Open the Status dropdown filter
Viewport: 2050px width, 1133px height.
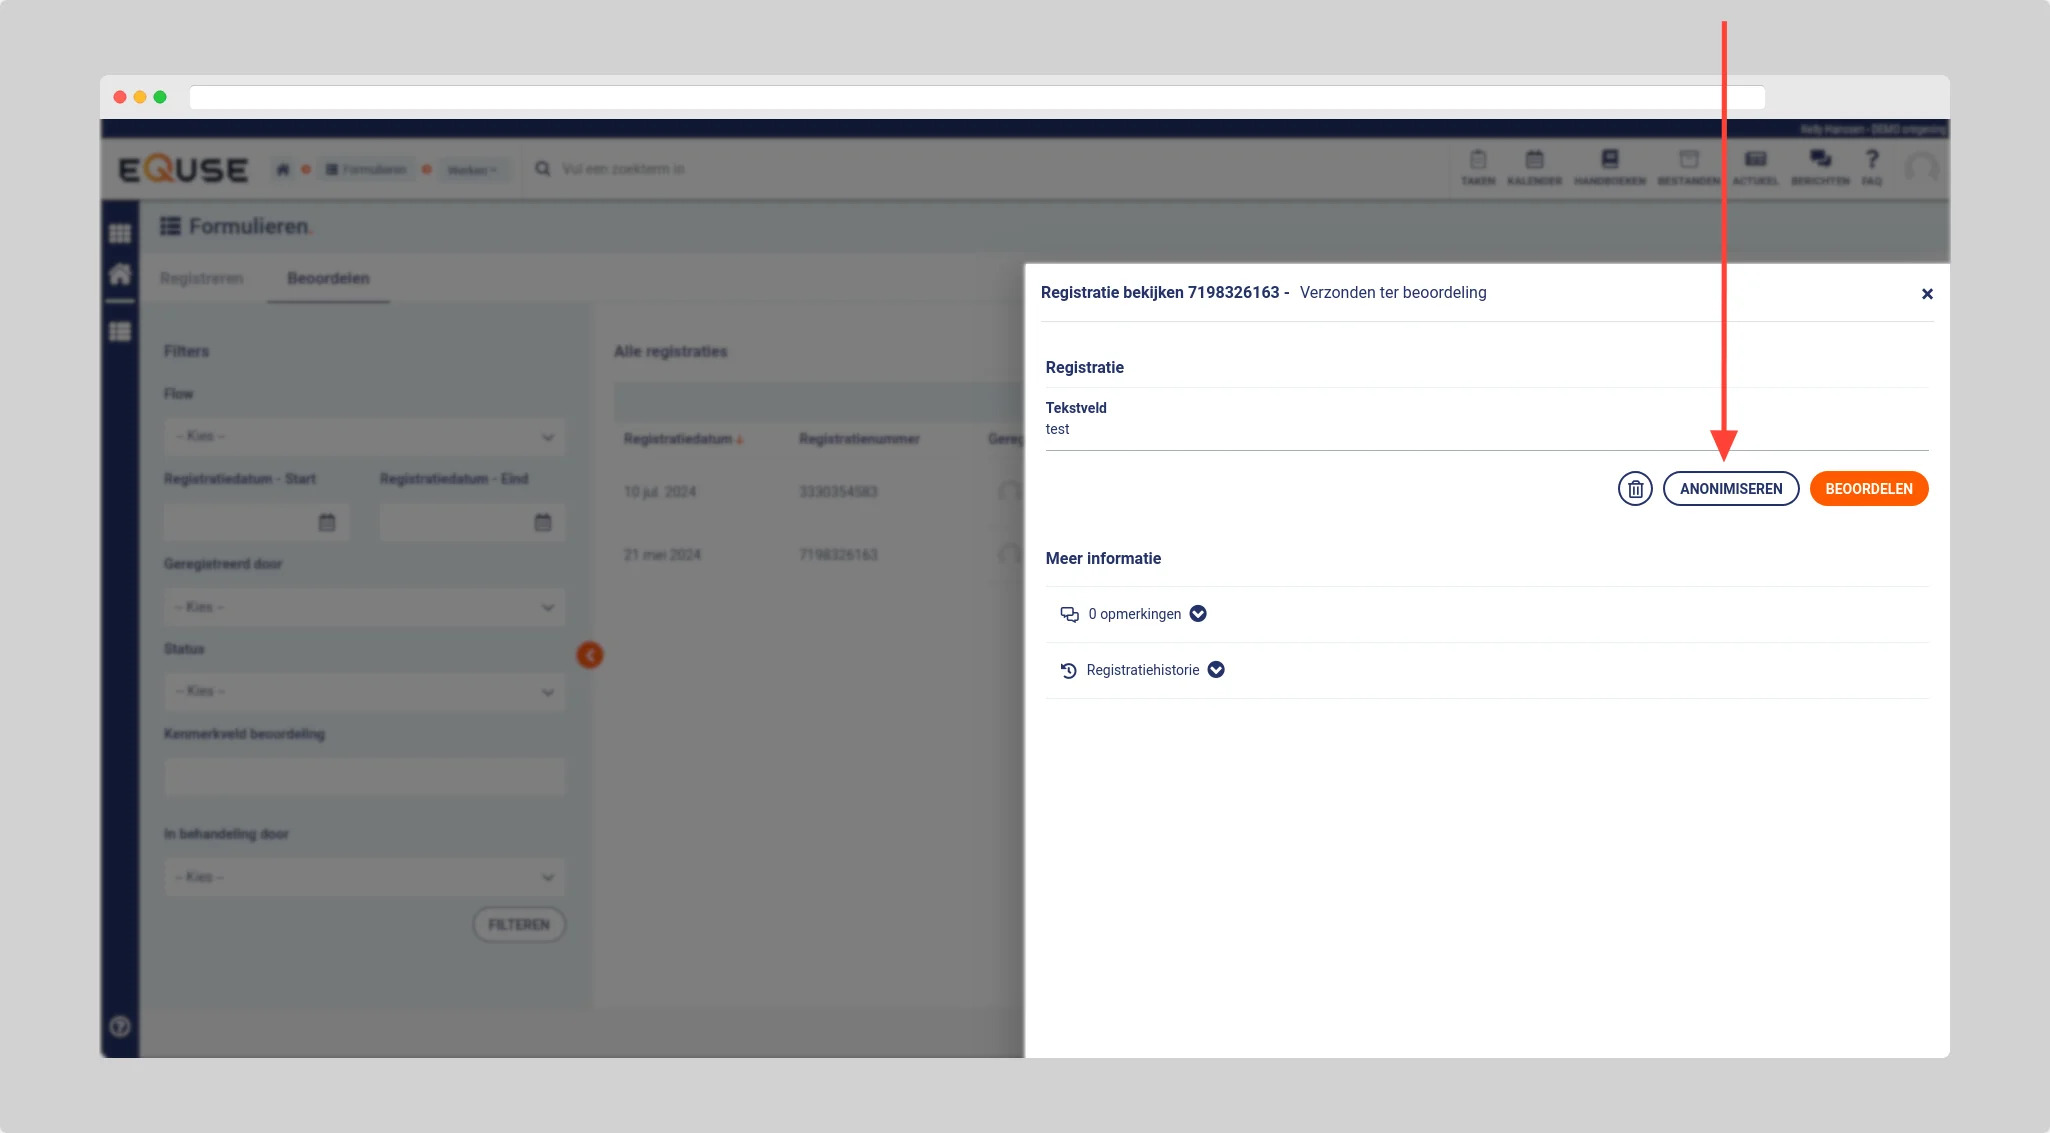coord(364,691)
